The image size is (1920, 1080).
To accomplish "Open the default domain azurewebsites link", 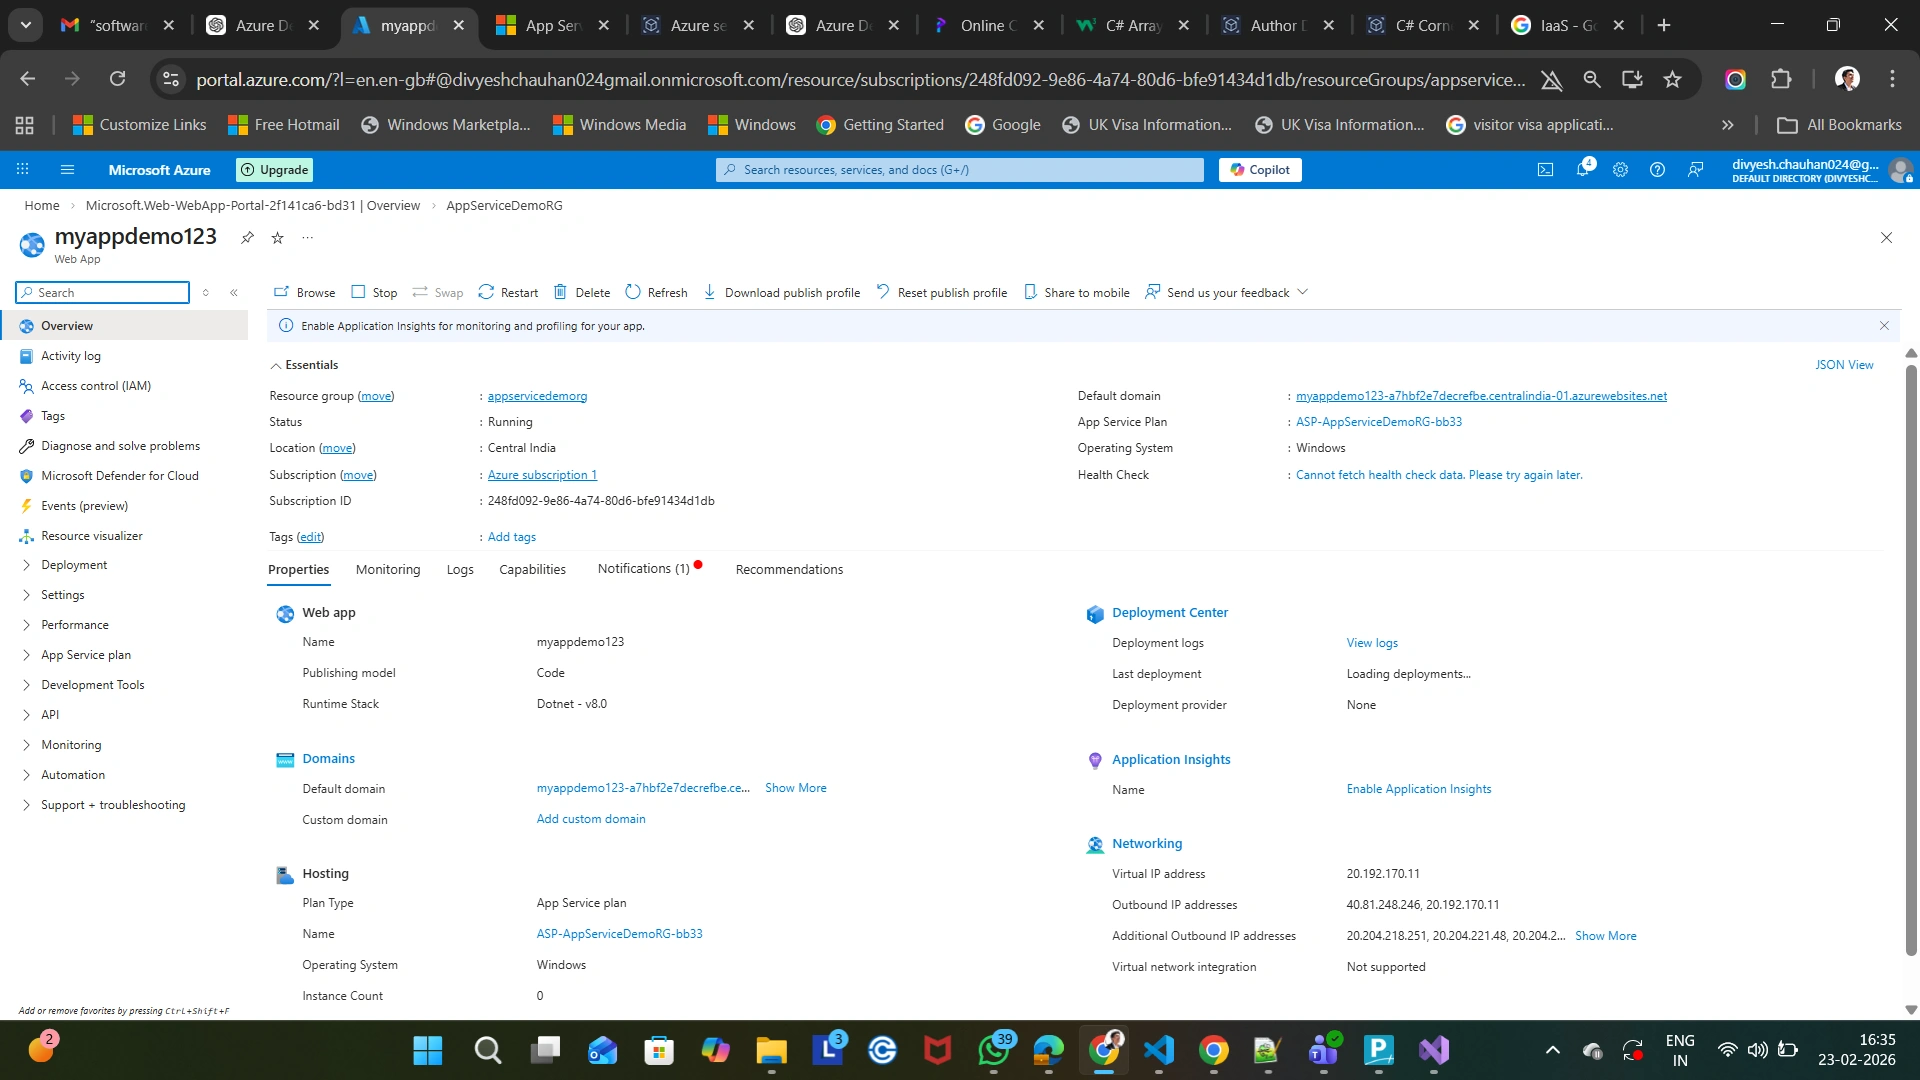I will [1481, 396].
